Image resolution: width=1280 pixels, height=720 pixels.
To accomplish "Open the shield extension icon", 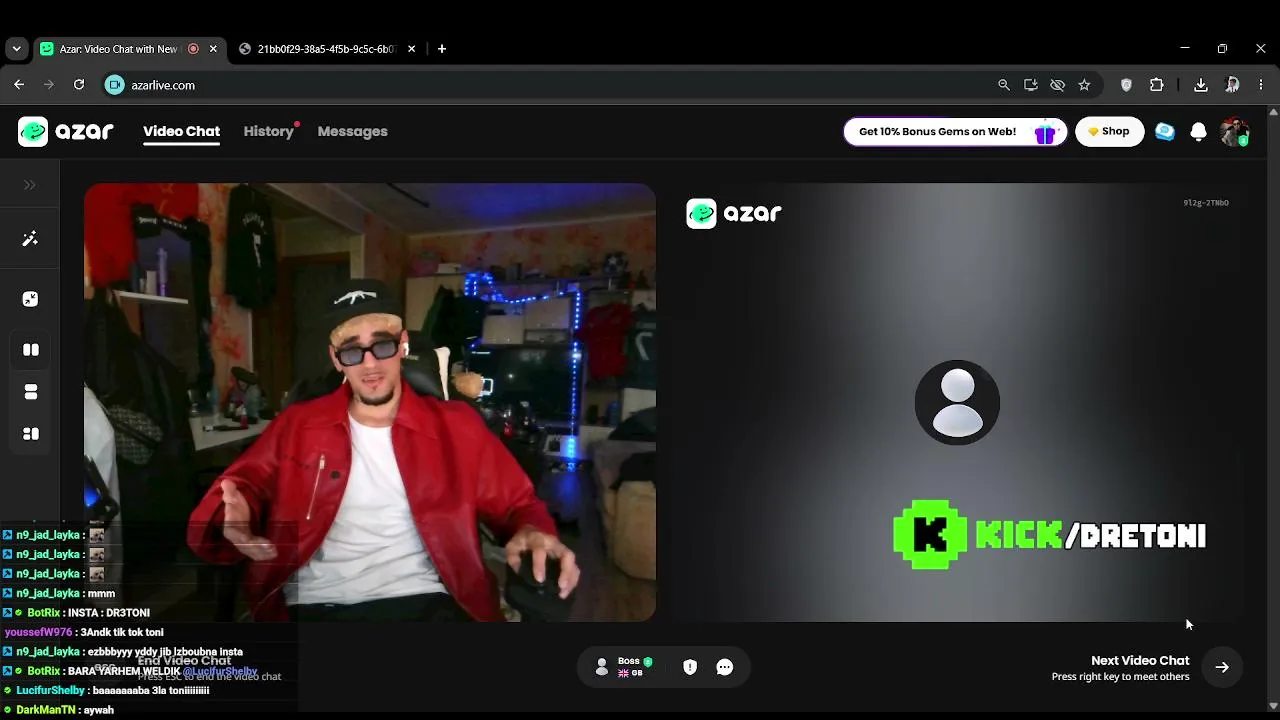I will click(x=1126, y=85).
